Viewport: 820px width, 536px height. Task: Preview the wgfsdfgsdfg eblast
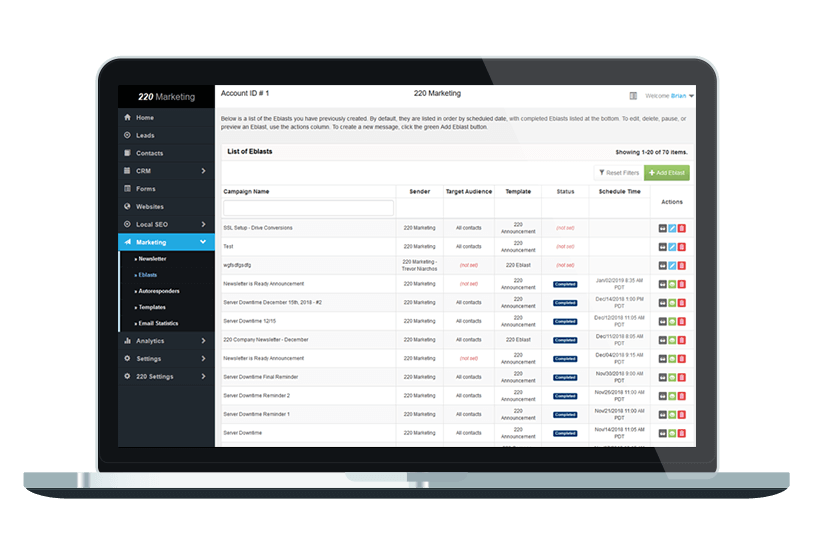point(662,265)
